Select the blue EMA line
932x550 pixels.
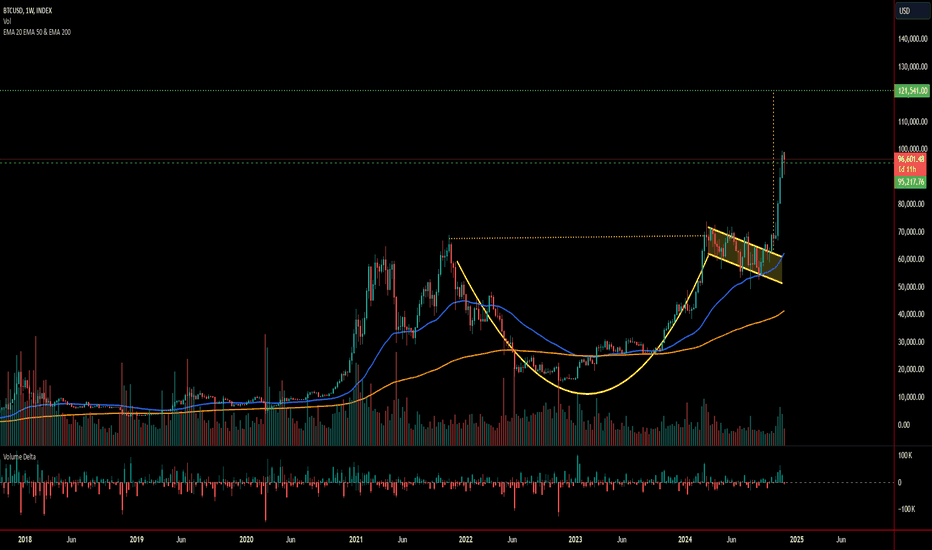535,333
